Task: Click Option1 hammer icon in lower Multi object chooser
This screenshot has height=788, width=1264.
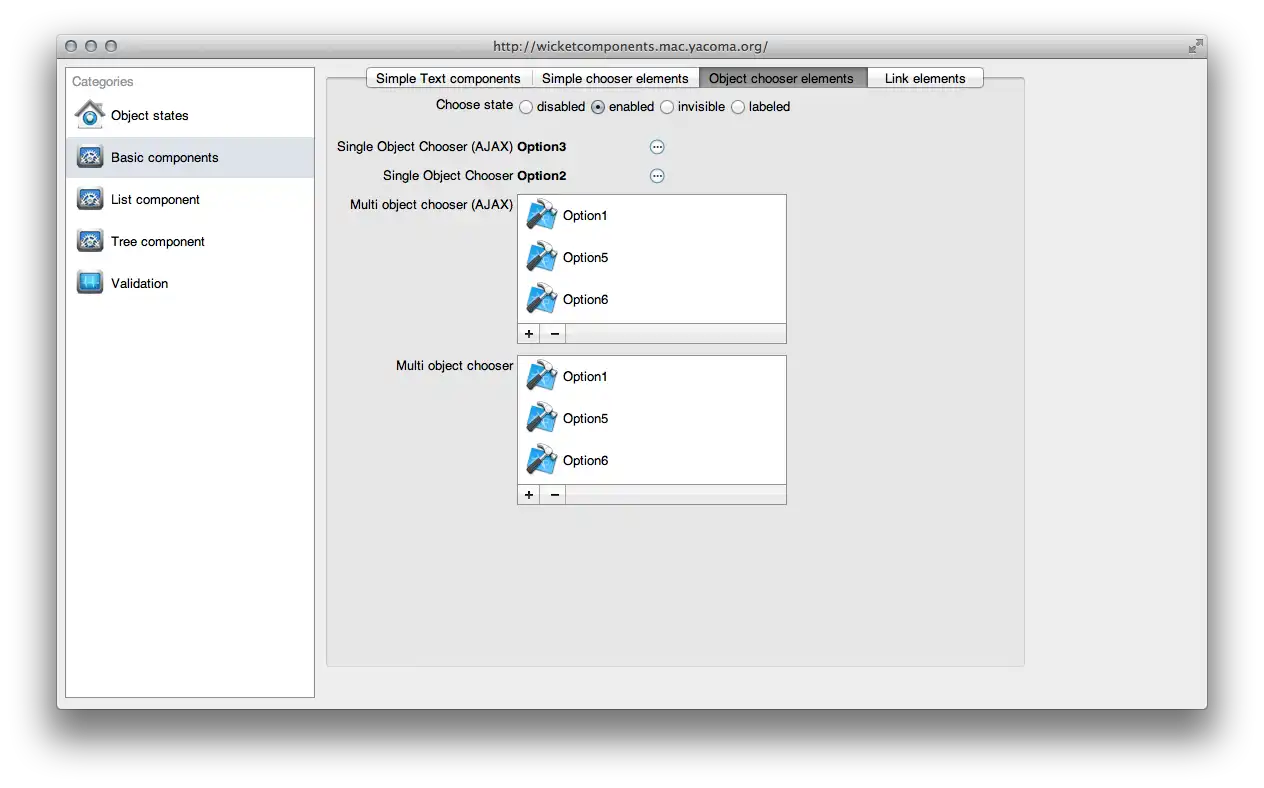Action: coord(542,376)
